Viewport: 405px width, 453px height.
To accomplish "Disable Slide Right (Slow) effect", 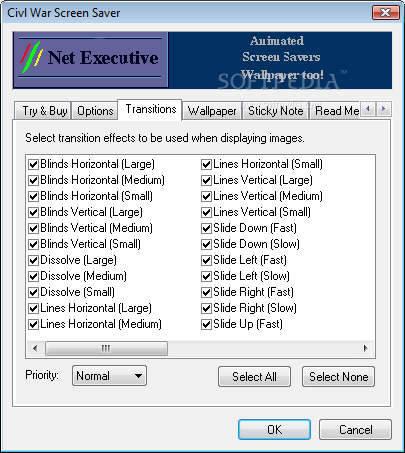I will pyautogui.click(x=206, y=308).
